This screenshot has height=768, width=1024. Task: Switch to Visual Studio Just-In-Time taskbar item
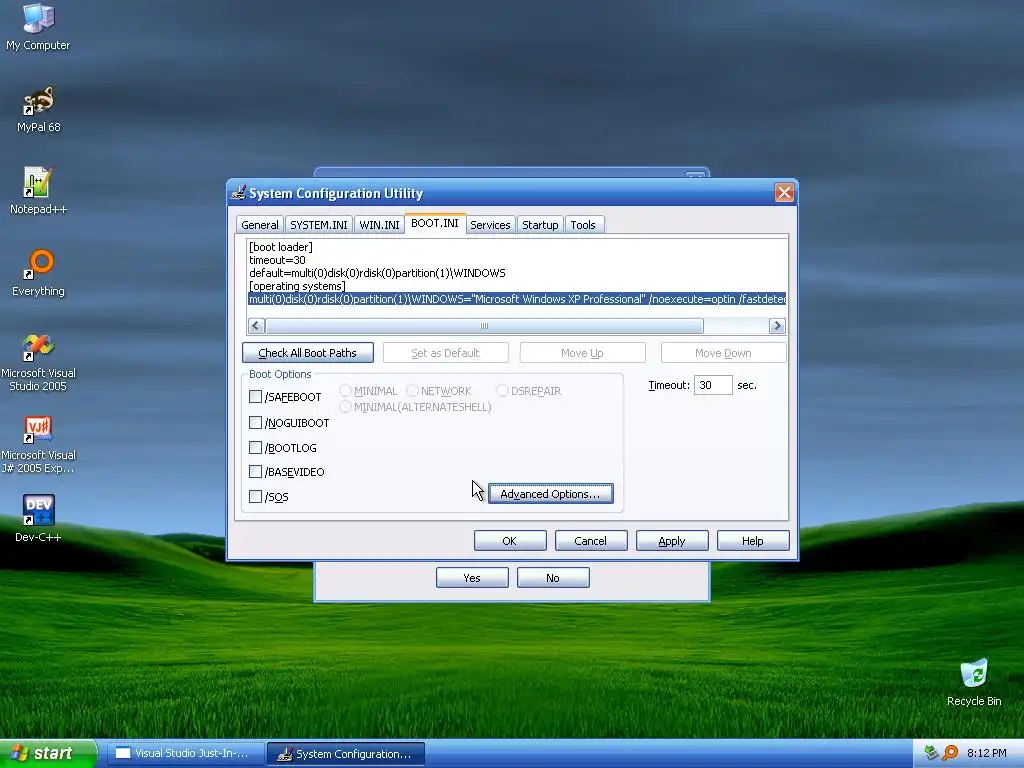185,753
